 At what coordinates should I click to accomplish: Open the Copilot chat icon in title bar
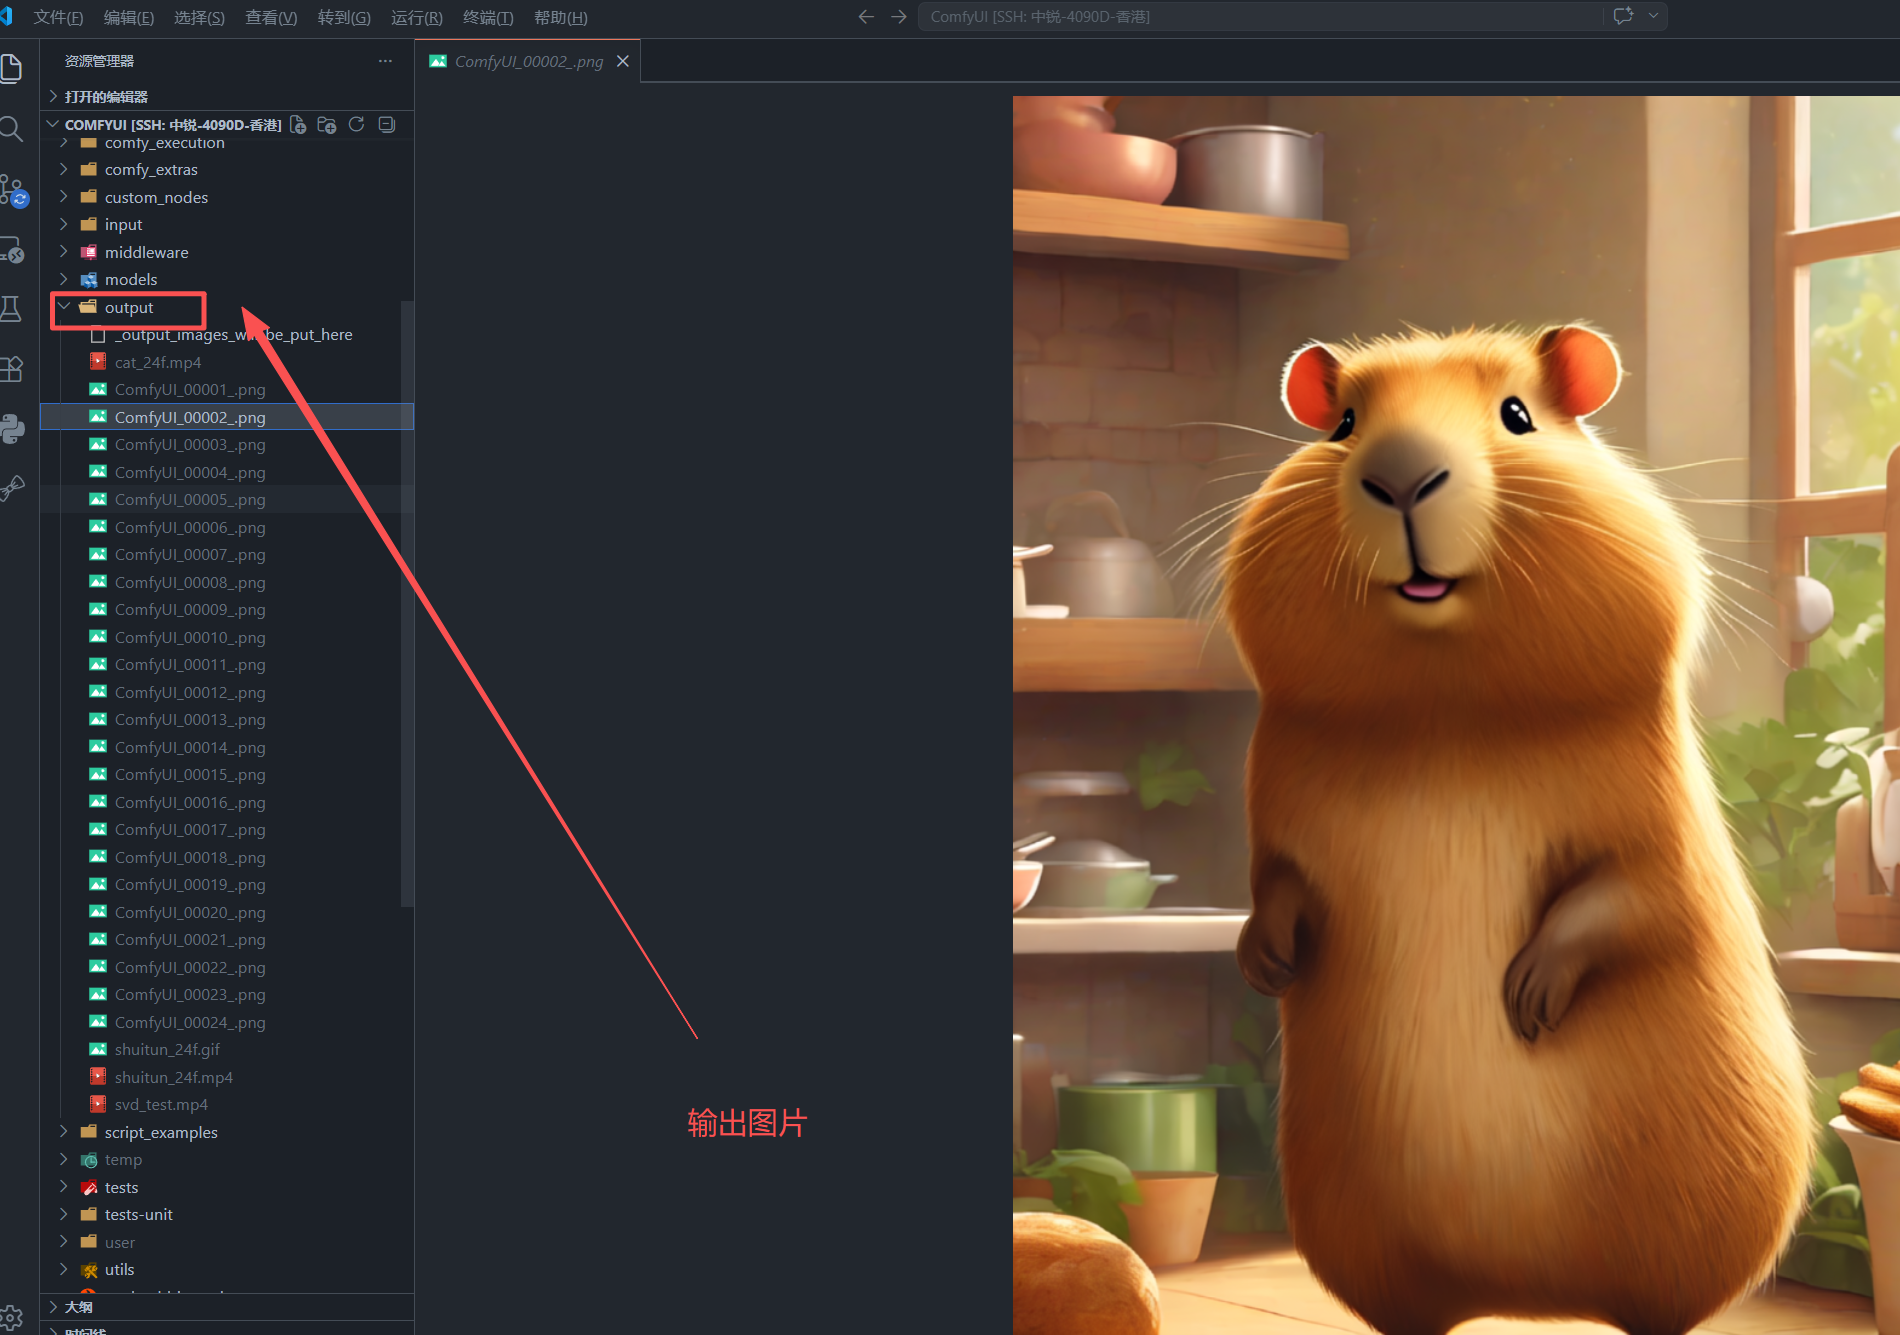1624,16
